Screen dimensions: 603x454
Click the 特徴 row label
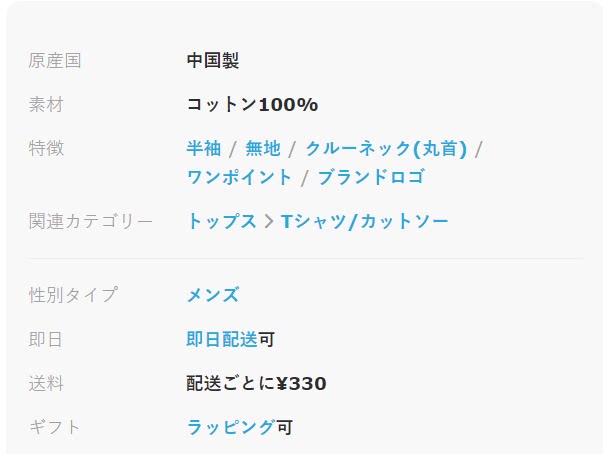46,149
